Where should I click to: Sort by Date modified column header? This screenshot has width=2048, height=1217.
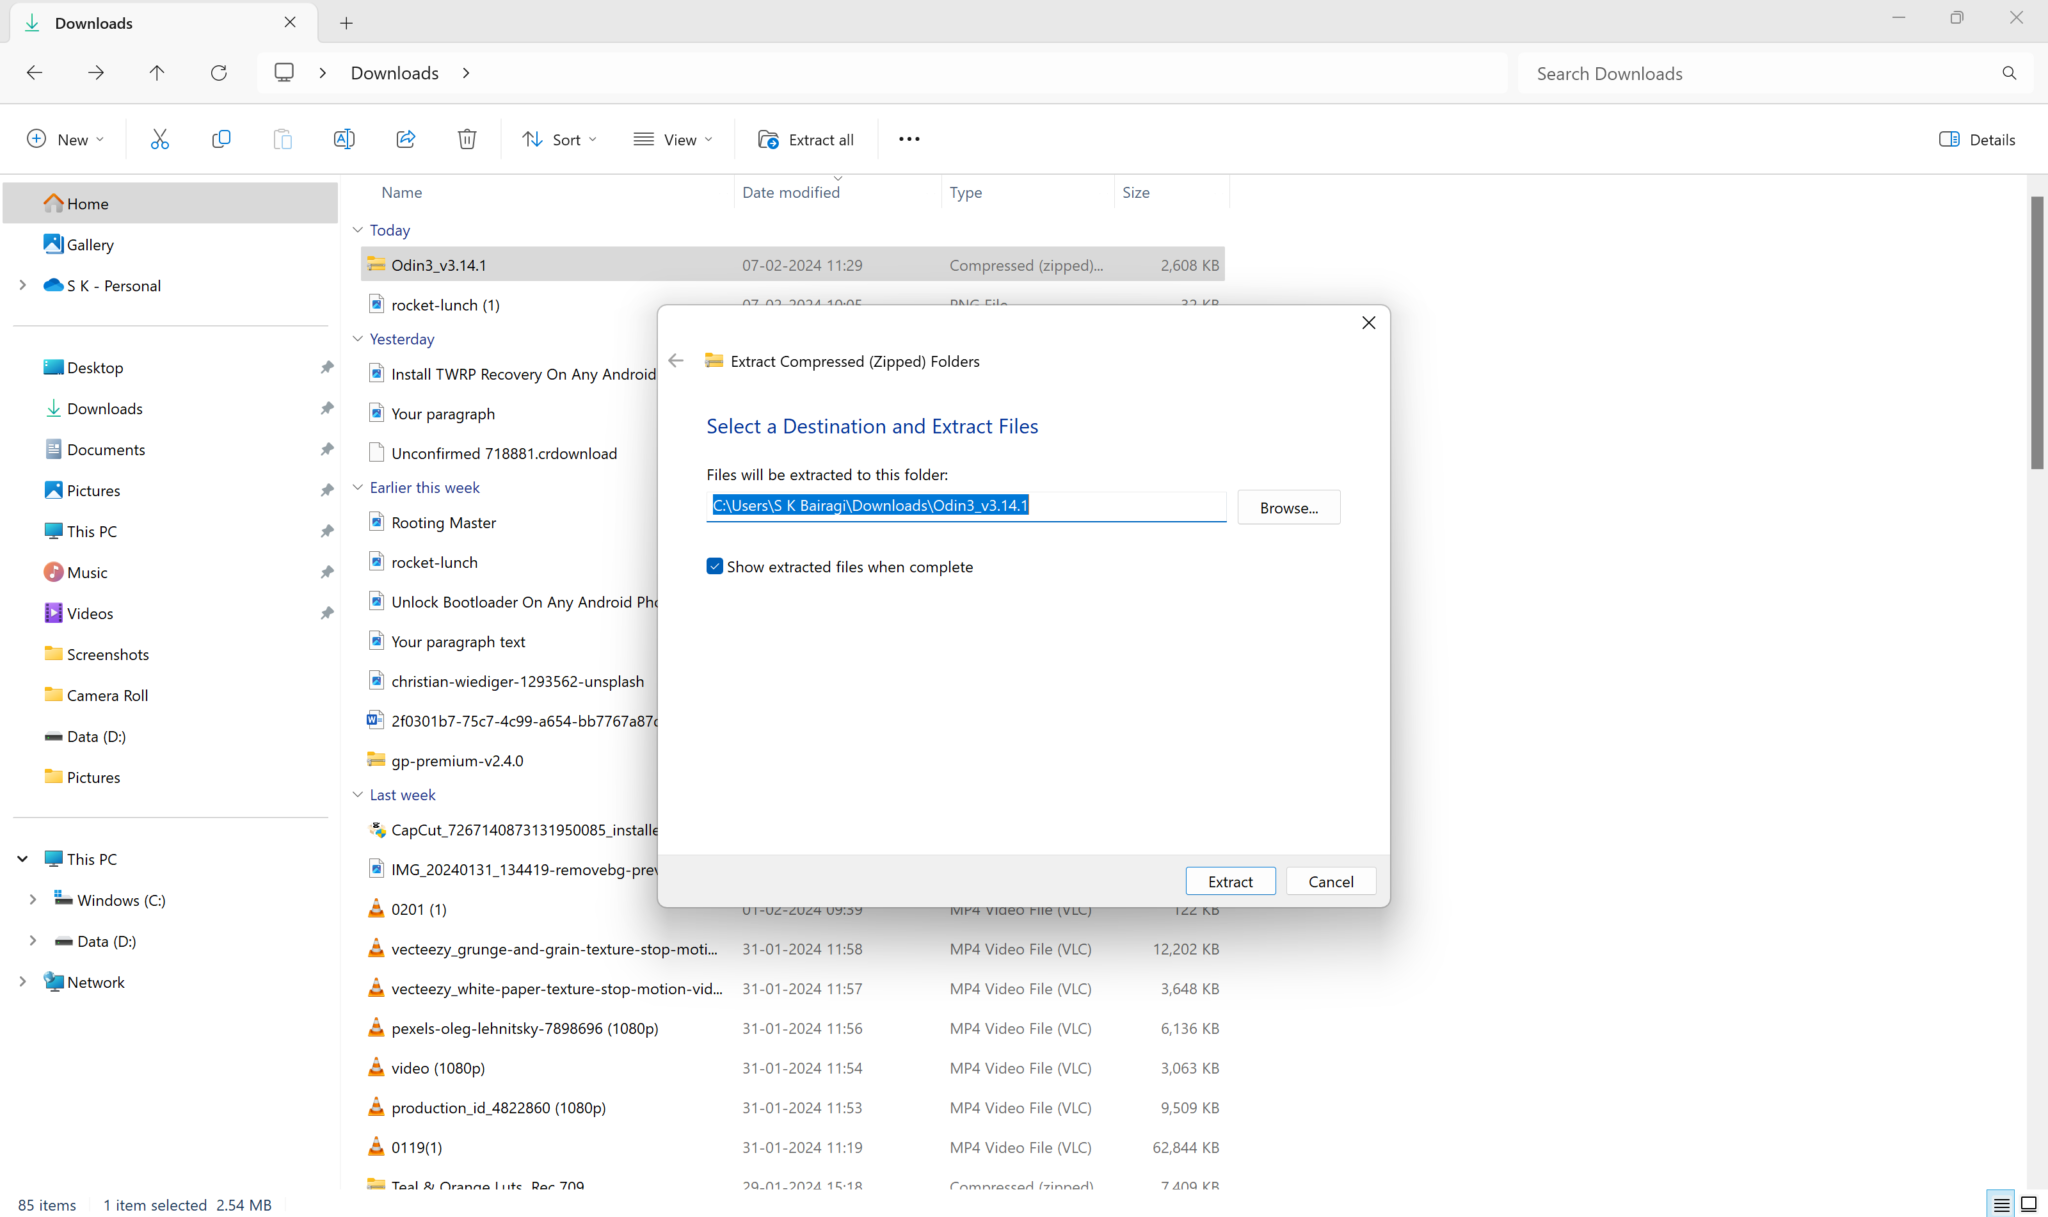[x=790, y=192]
